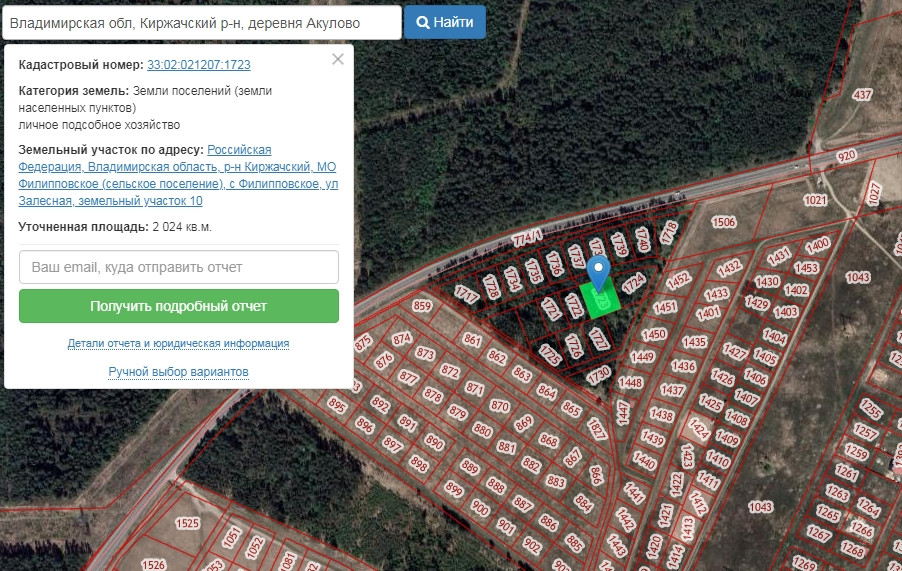Click Получить подробный отчет button
The width and height of the screenshot is (902, 571).
coord(179,306)
